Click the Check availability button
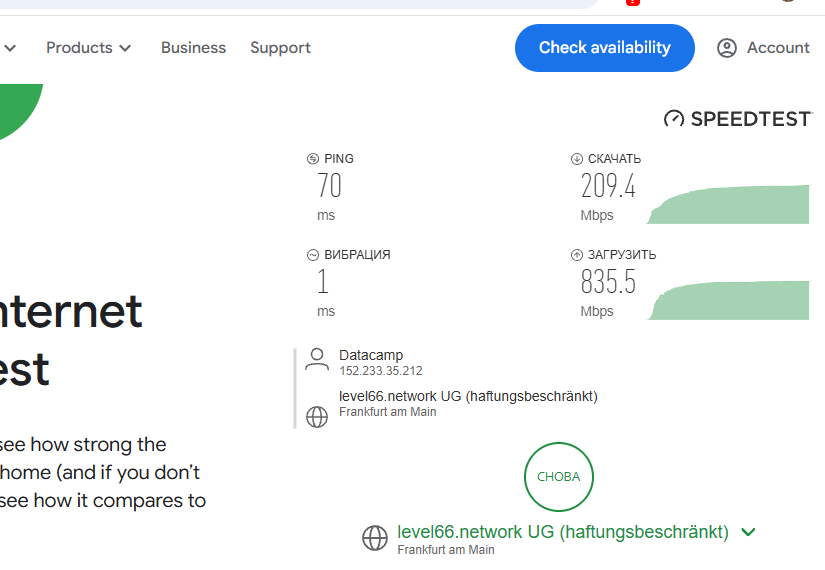 [x=605, y=48]
